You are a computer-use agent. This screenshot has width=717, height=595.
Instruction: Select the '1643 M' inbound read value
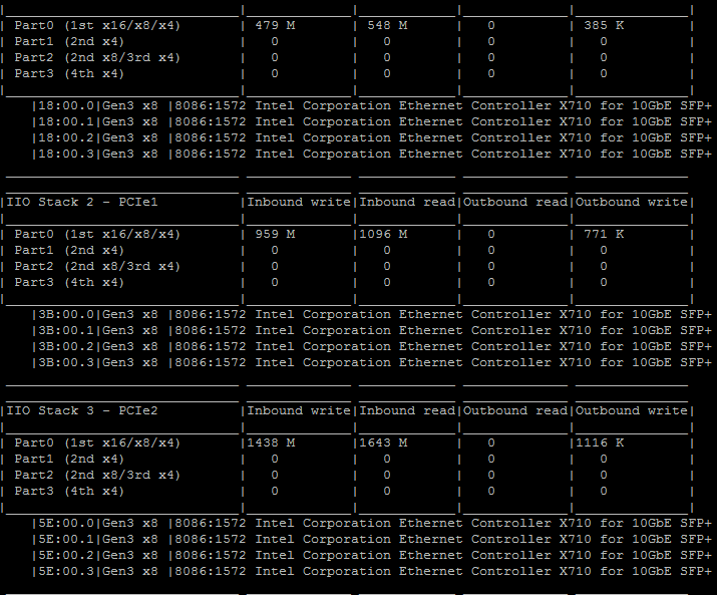tap(383, 443)
